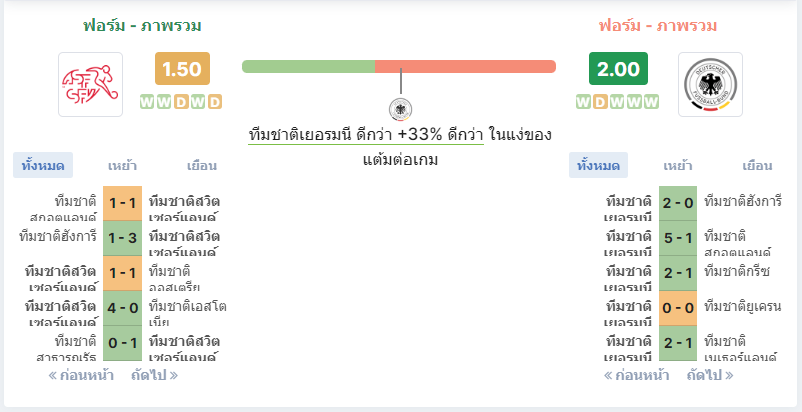
Task: Click small Germany crest under comparison bar
Action: 400,109
